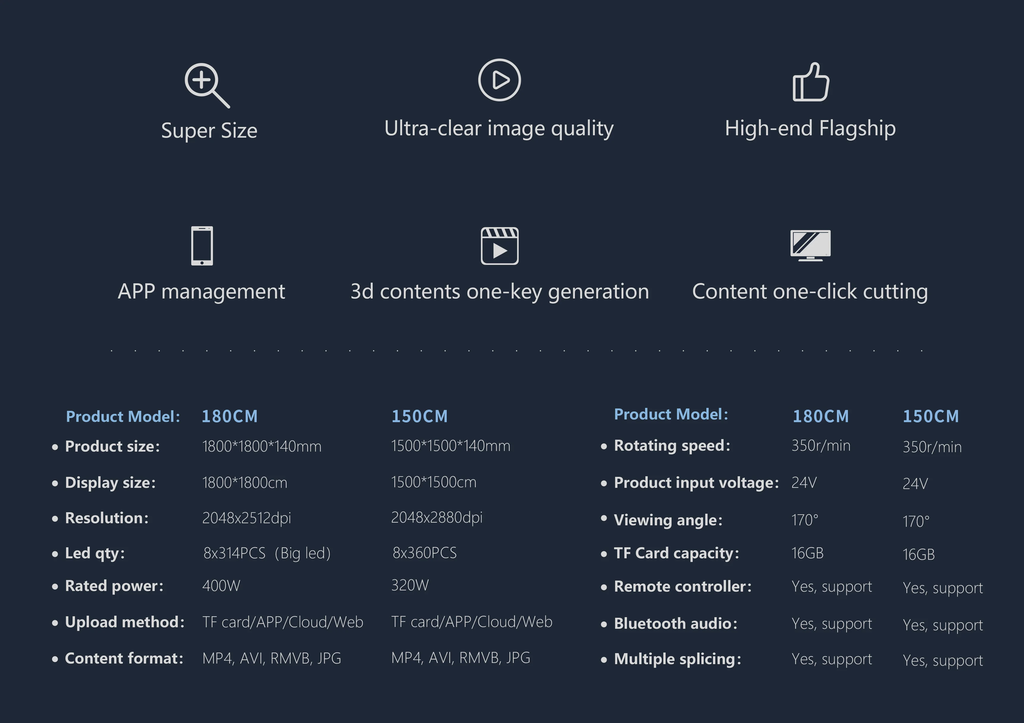Click the APP management caption
Screen dimensions: 1024x723
point(201,291)
